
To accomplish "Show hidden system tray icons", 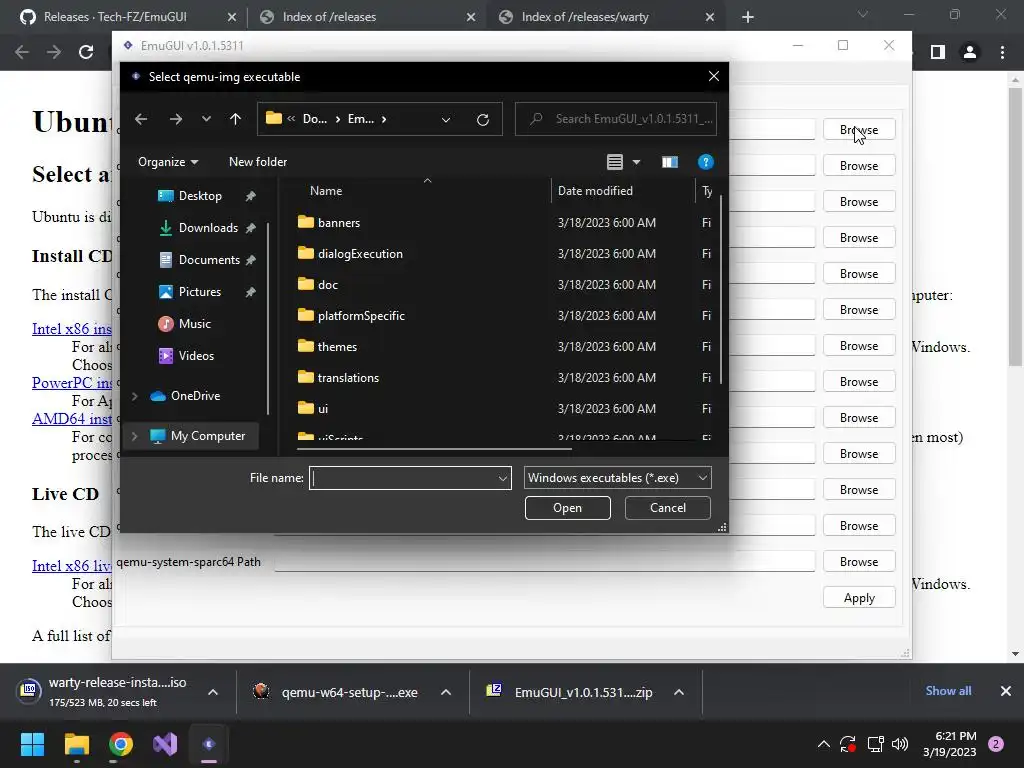I will [x=824, y=744].
